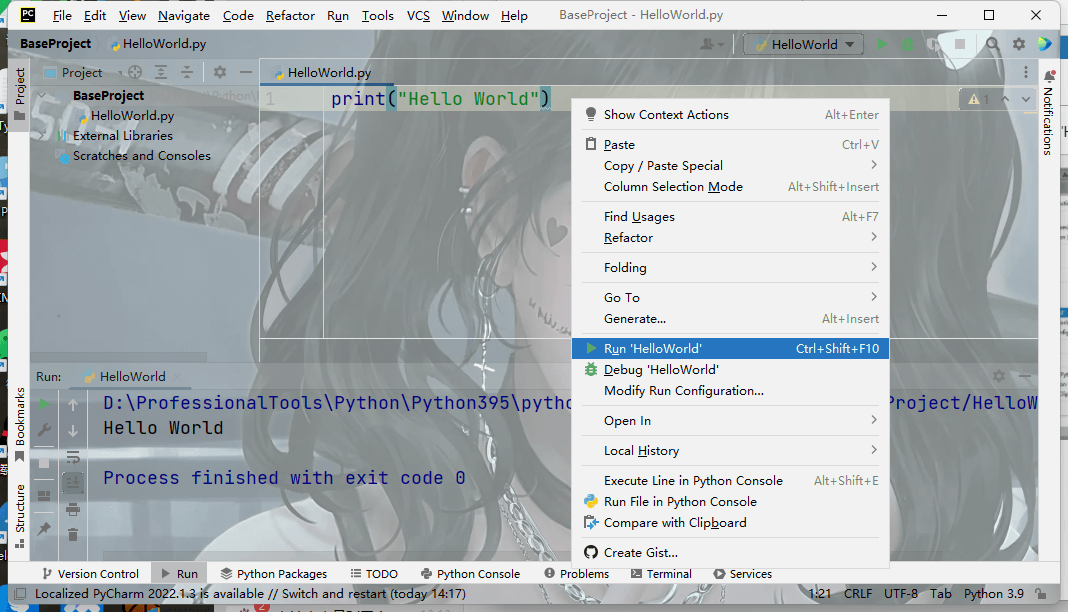The height and width of the screenshot is (612, 1068).
Task: Collapse the BaseProject tree node
Action: click(42, 96)
